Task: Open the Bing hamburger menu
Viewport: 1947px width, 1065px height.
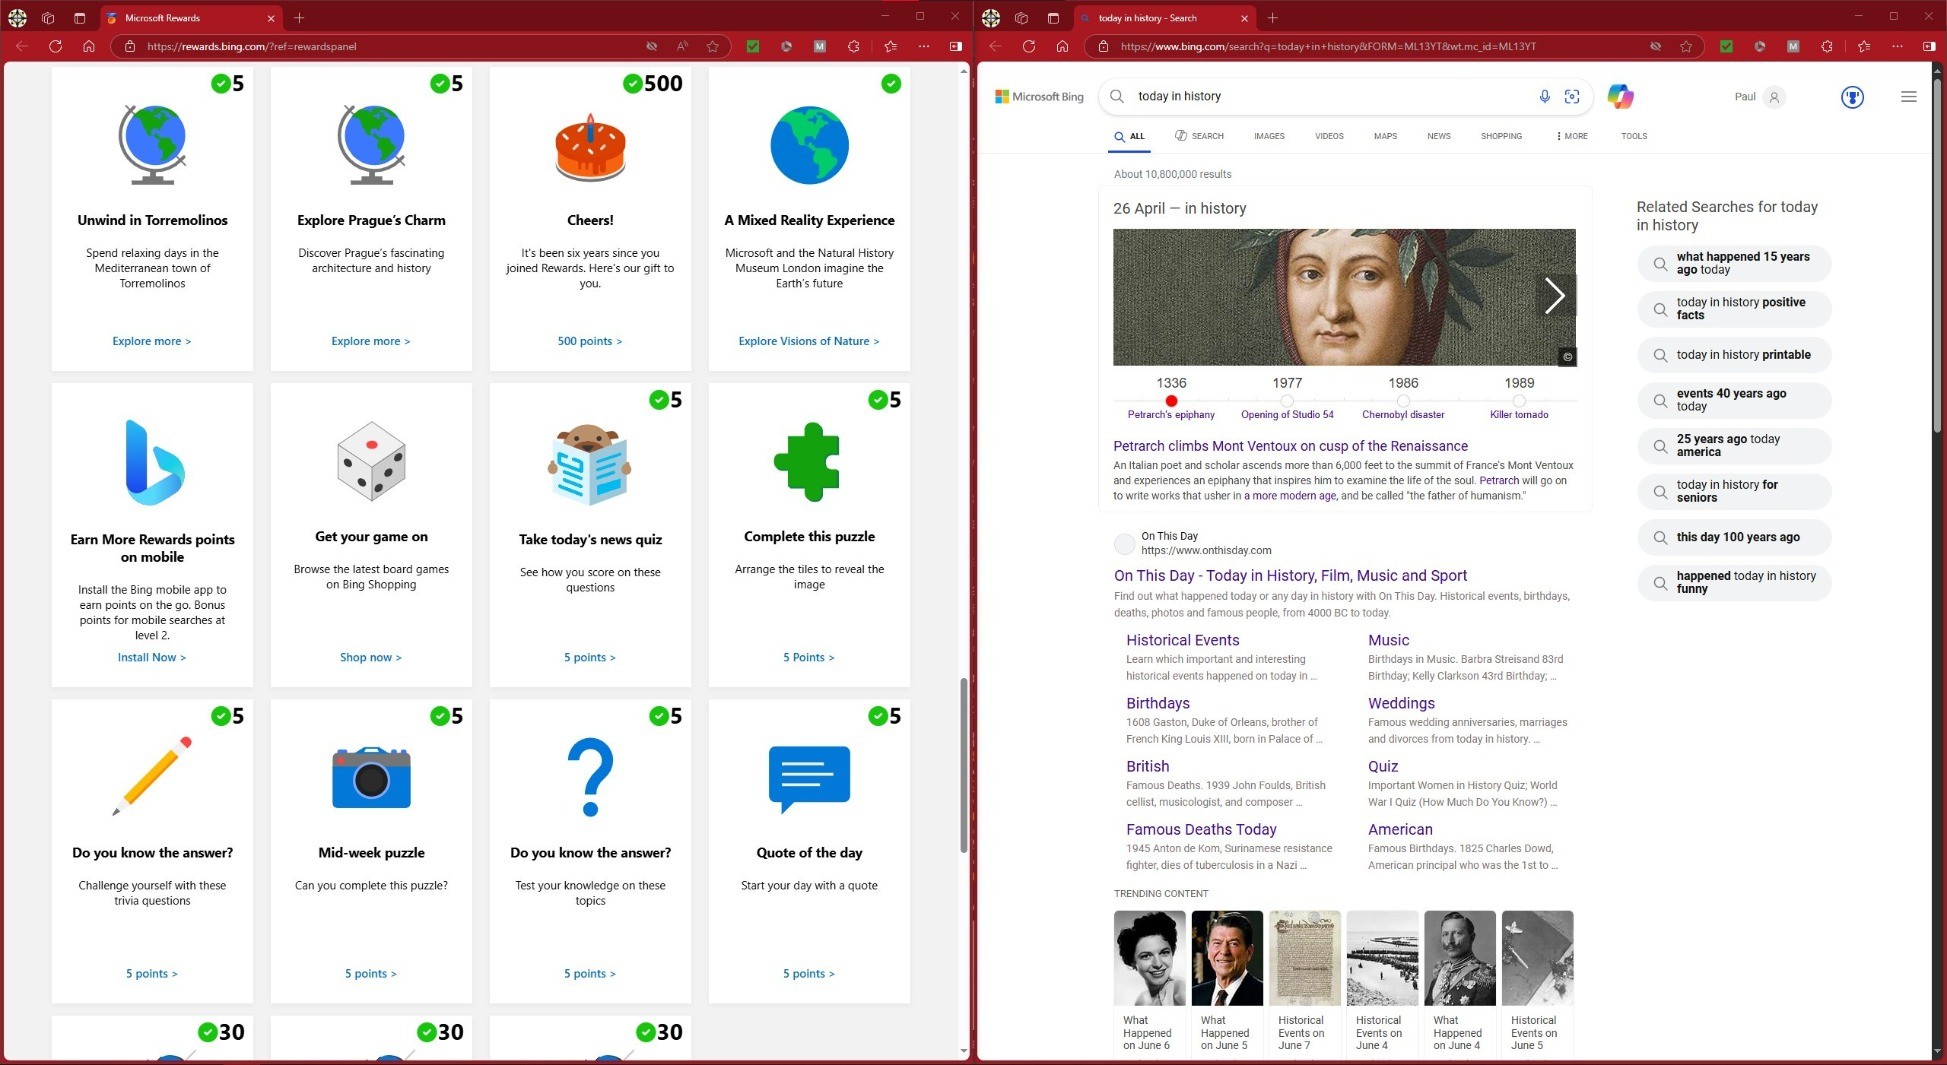Action: 1909,97
